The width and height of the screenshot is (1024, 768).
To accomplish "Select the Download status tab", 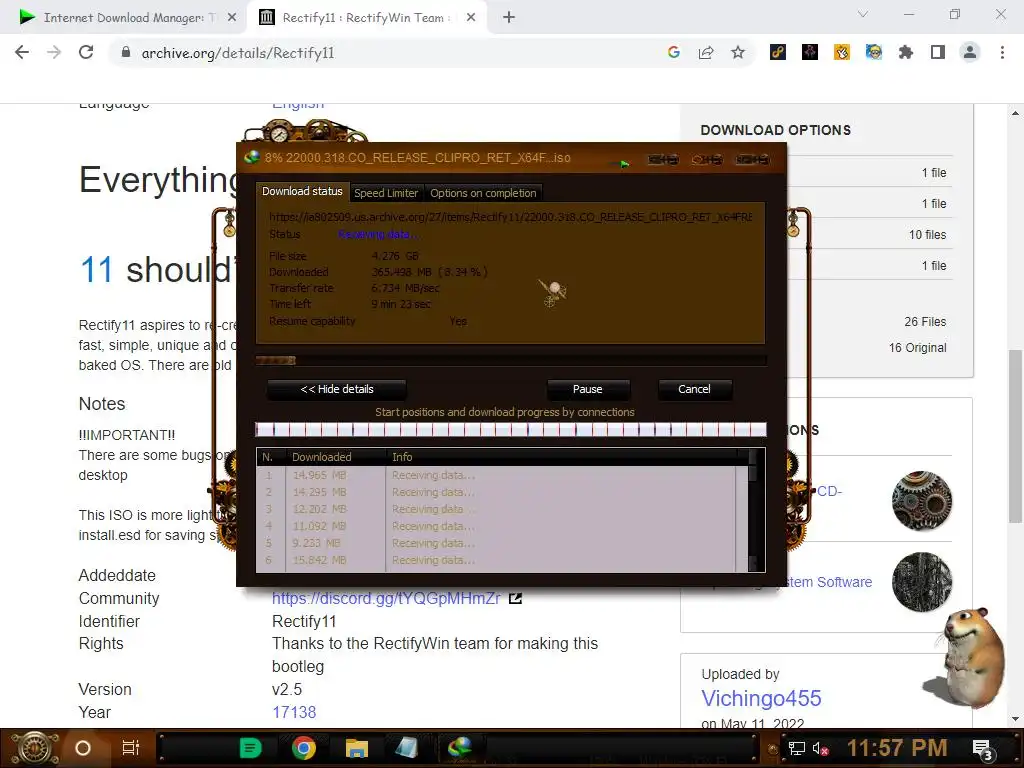I will click(302, 191).
